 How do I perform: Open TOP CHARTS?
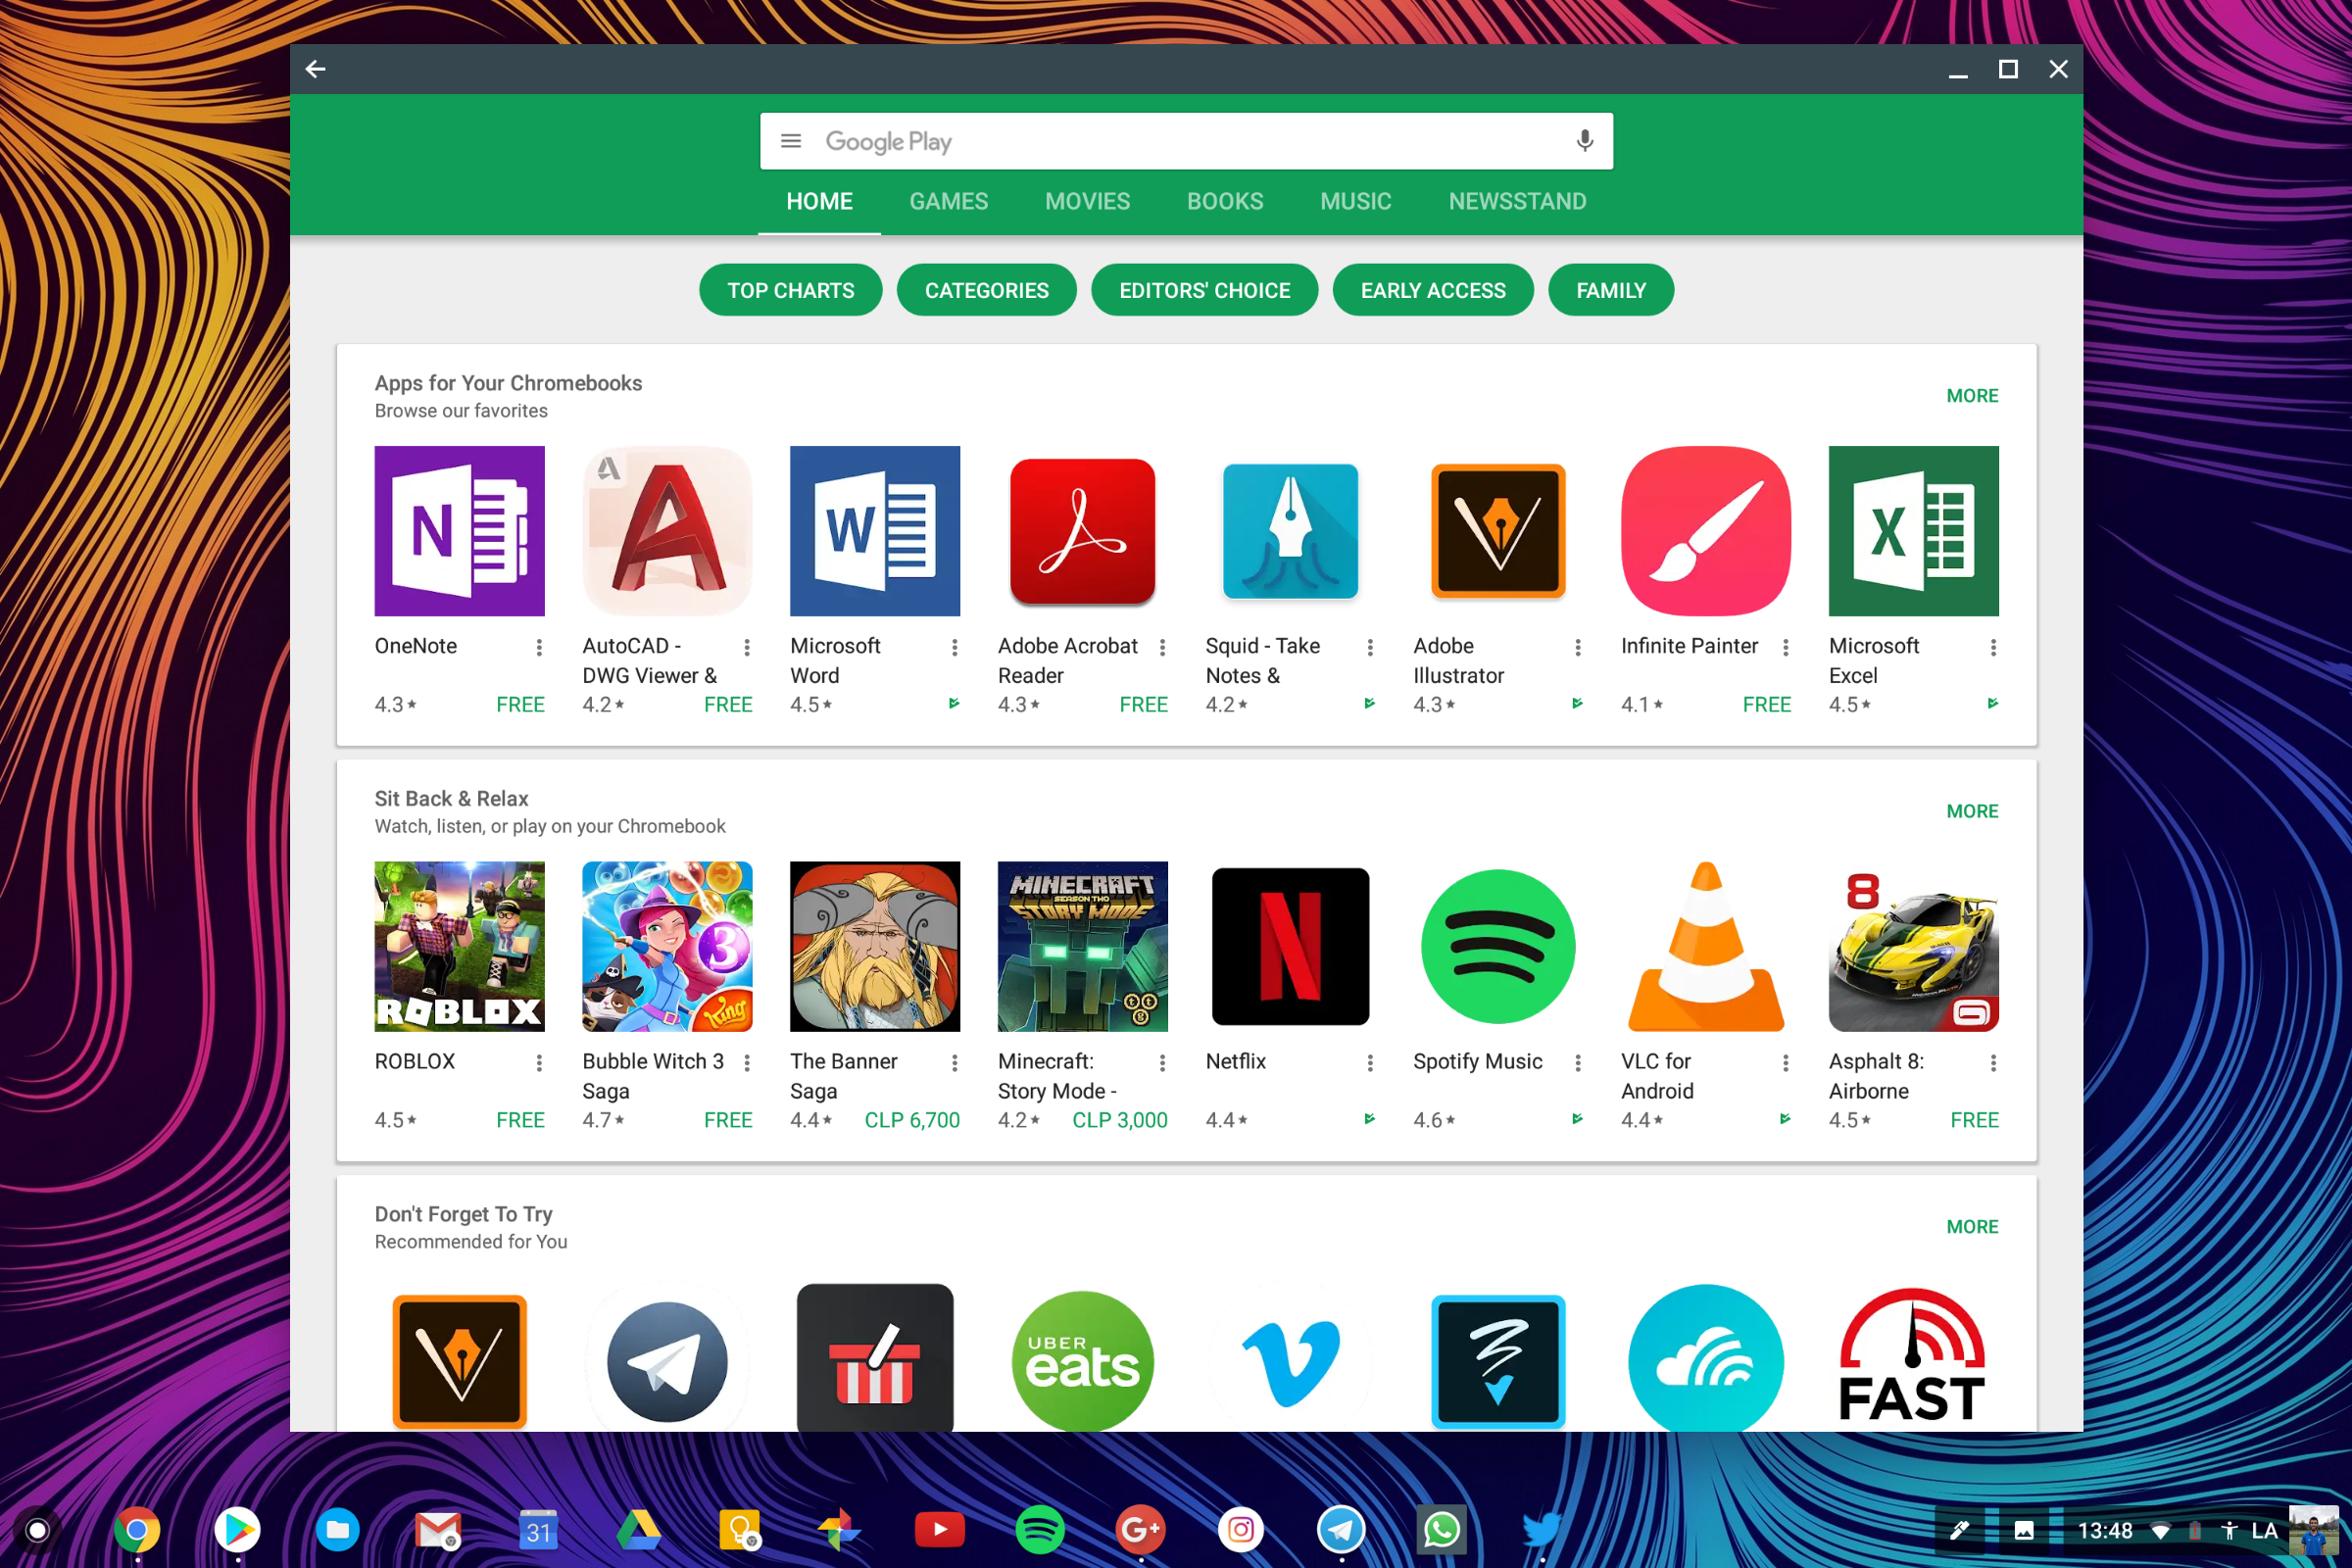point(790,290)
